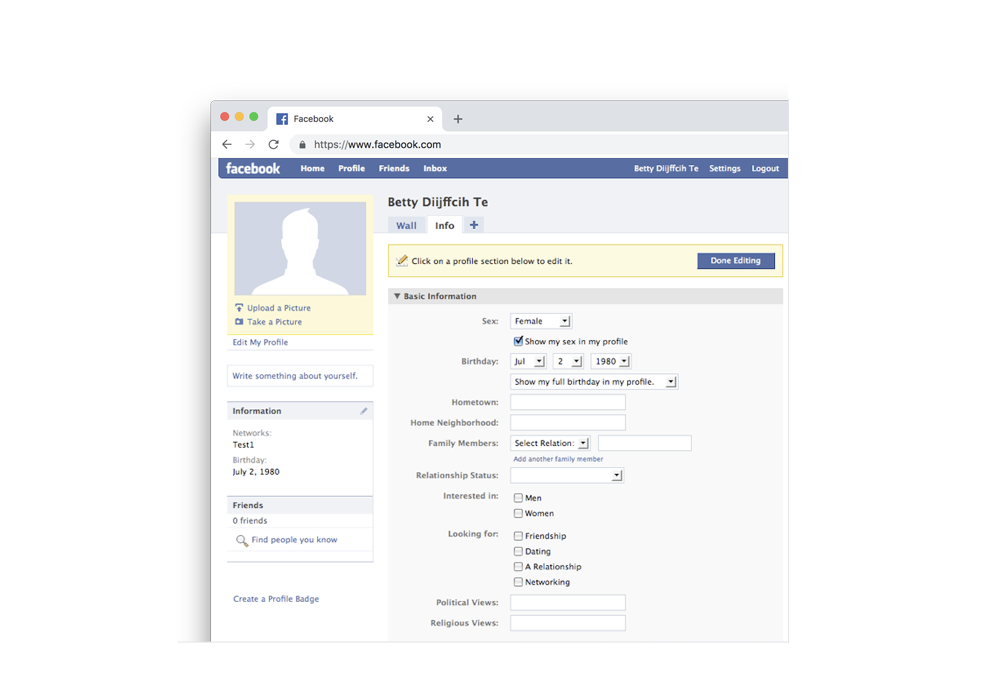Screen dimensions: 1000x700
Task: Click the camera icon beside Take a Picture
Action: click(239, 322)
